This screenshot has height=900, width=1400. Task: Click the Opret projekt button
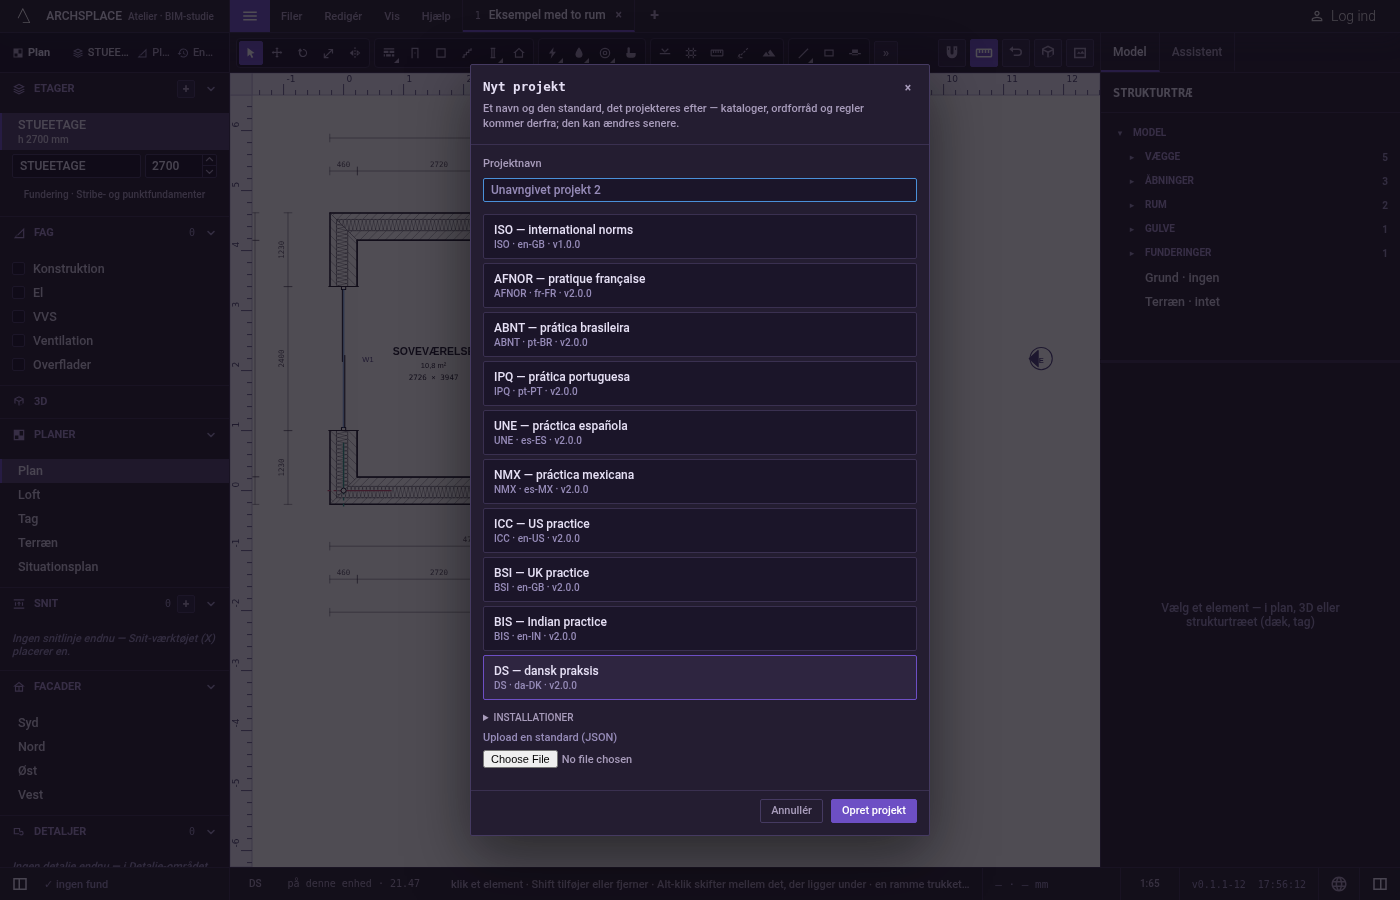pyautogui.click(x=874, y=811)
